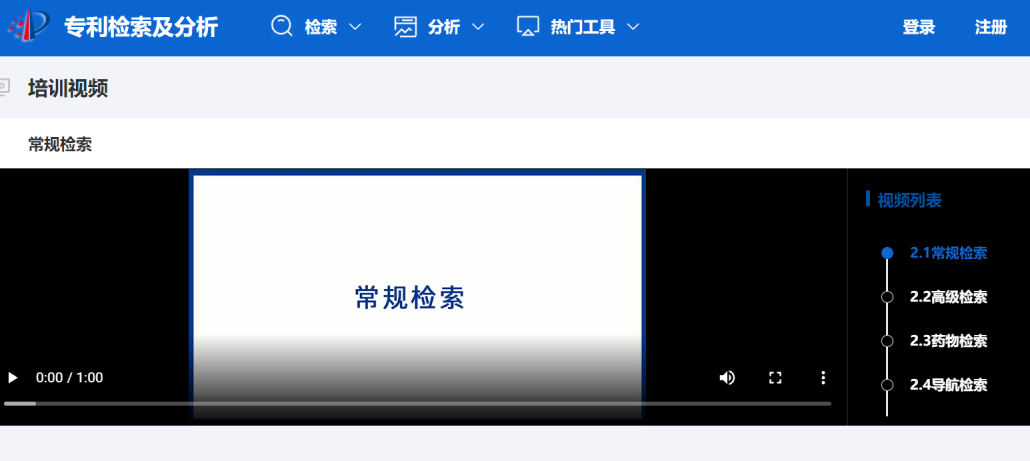Click the 注册 register link
The height and width of the screenshot is (461, 1030).
[991, 27]
